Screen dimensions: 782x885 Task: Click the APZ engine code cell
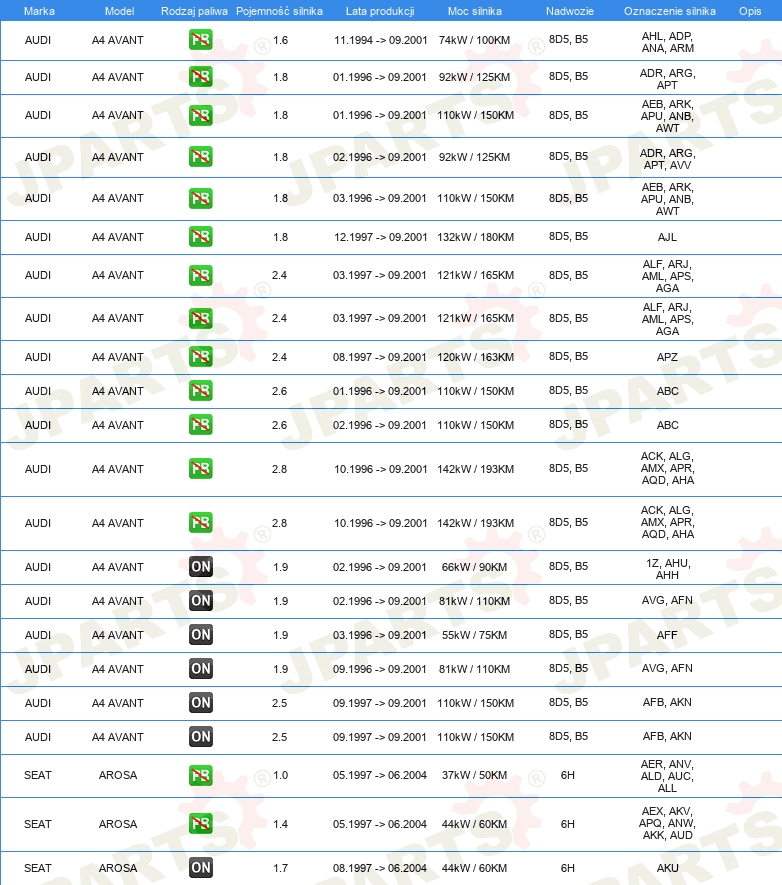pyautogui.click(x=667, y=357)
